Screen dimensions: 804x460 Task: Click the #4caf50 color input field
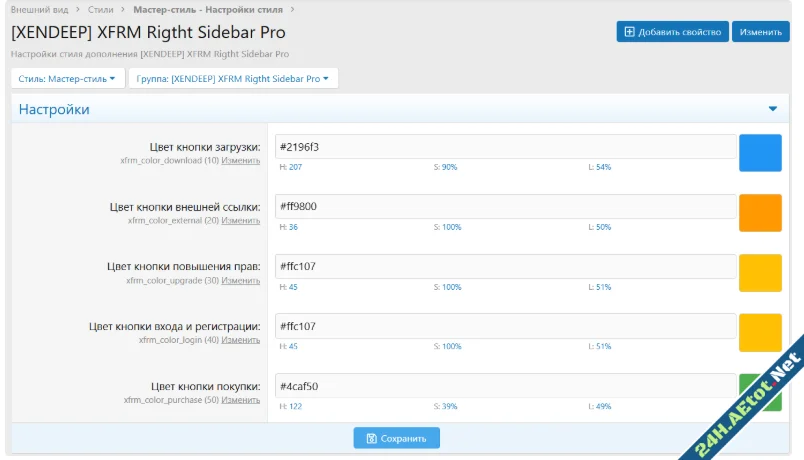pyautogui.click(x=503, y=386)
